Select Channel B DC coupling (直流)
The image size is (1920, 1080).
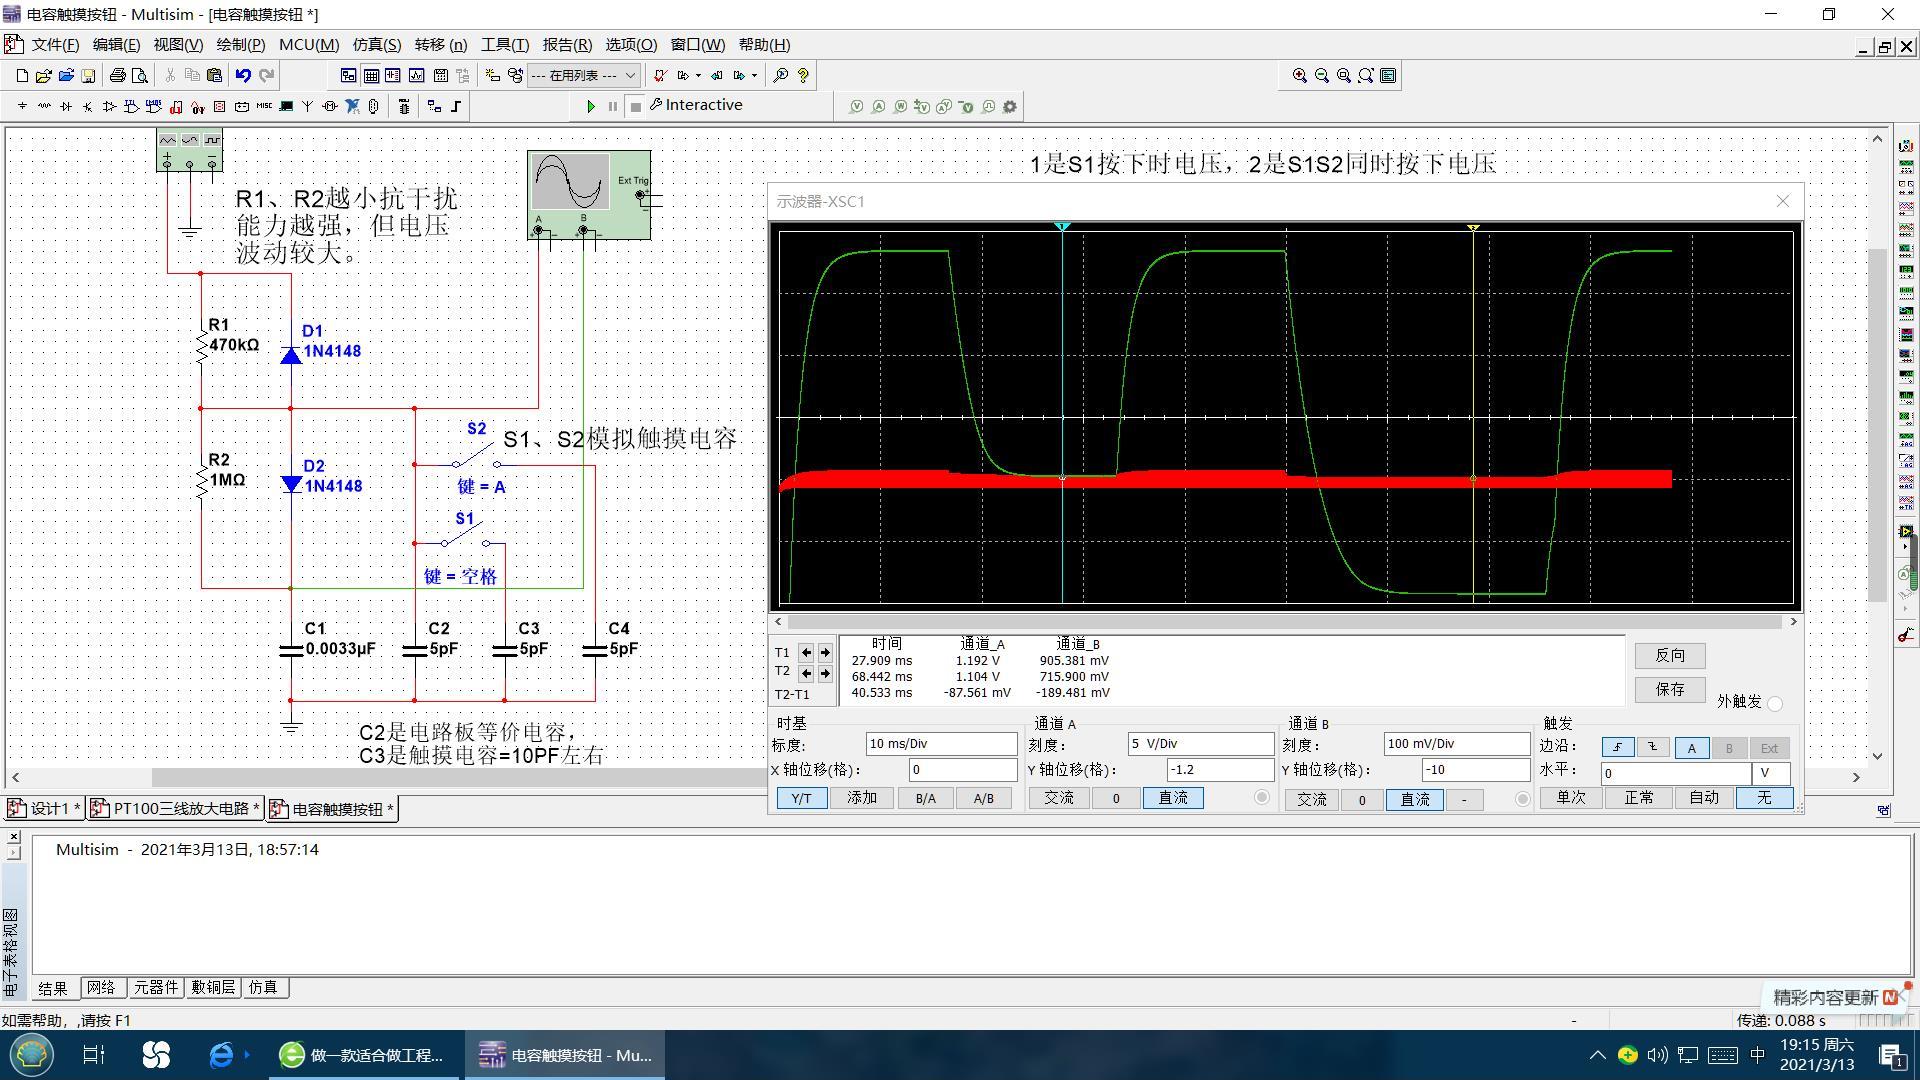coord(1414,799)
